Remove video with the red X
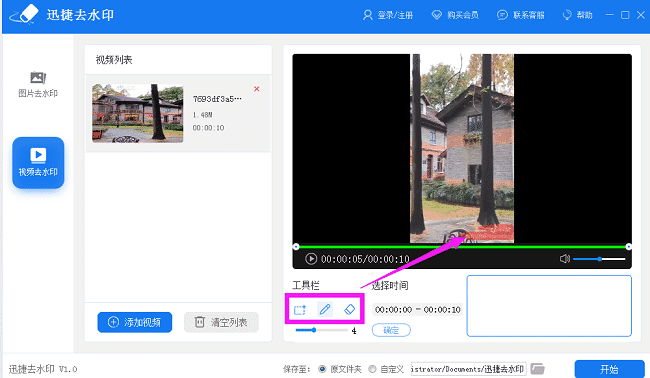This screenshot has width=650, height=378. click(x=257, y=89)
